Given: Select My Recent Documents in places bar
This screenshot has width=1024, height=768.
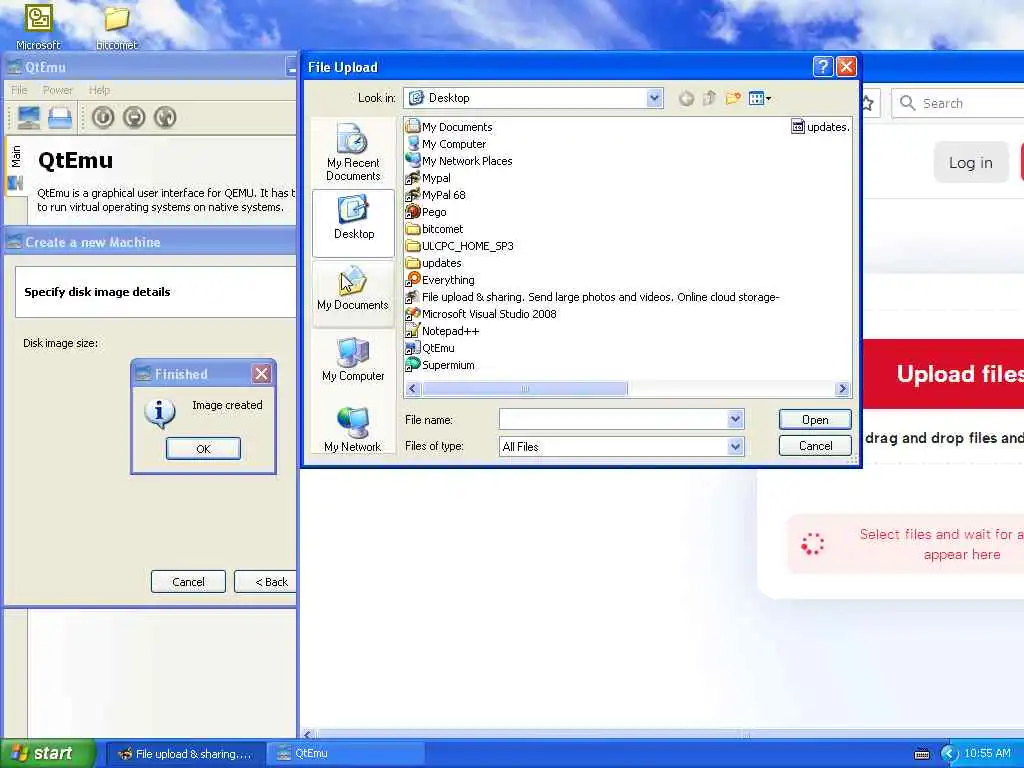Looking at the screenshot, I should point(353,152).
